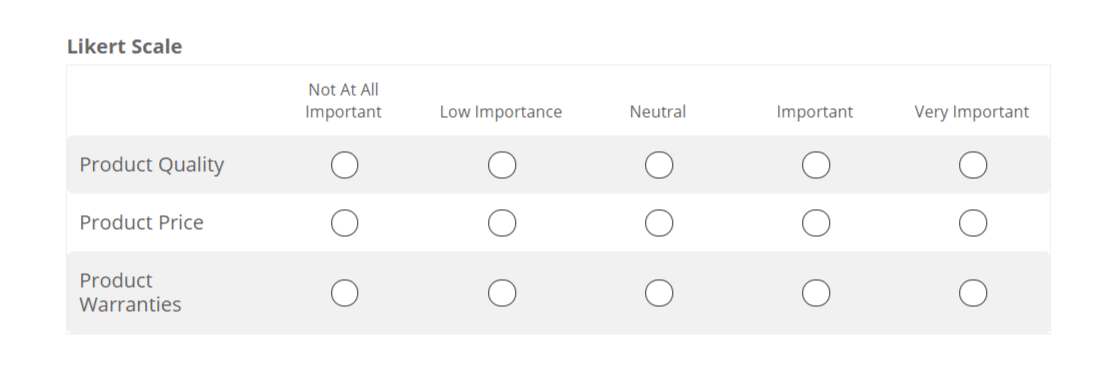Viewport: 1116px width, 372px height.
Task: Select Very Important for Product Warranties
Action: click(973, 292)
